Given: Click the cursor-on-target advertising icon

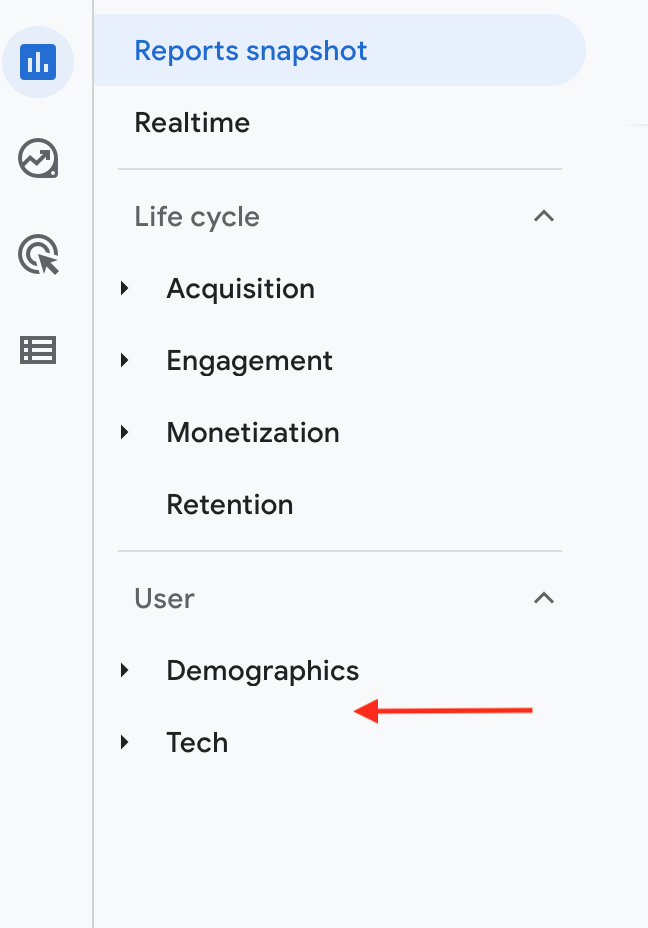Looking at the screenshot, I should click(38, 255).
